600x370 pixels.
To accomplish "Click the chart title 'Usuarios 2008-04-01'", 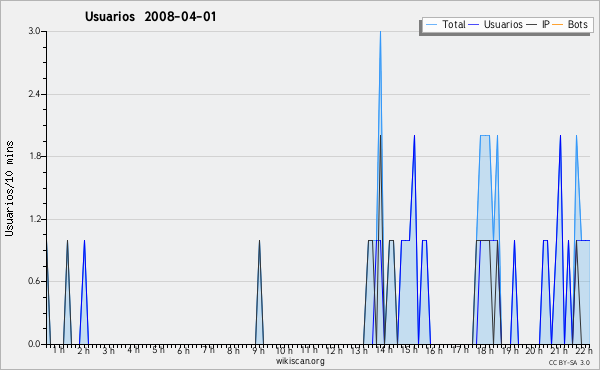I will tap(150, 17).
